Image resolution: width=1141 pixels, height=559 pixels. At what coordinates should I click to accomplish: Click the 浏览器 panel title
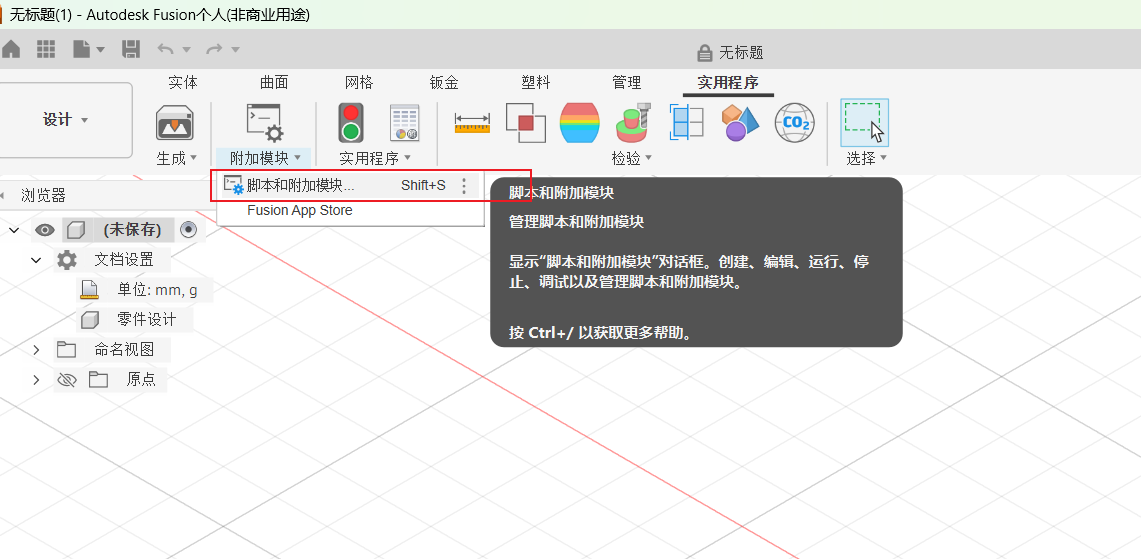tap(43, 195)
